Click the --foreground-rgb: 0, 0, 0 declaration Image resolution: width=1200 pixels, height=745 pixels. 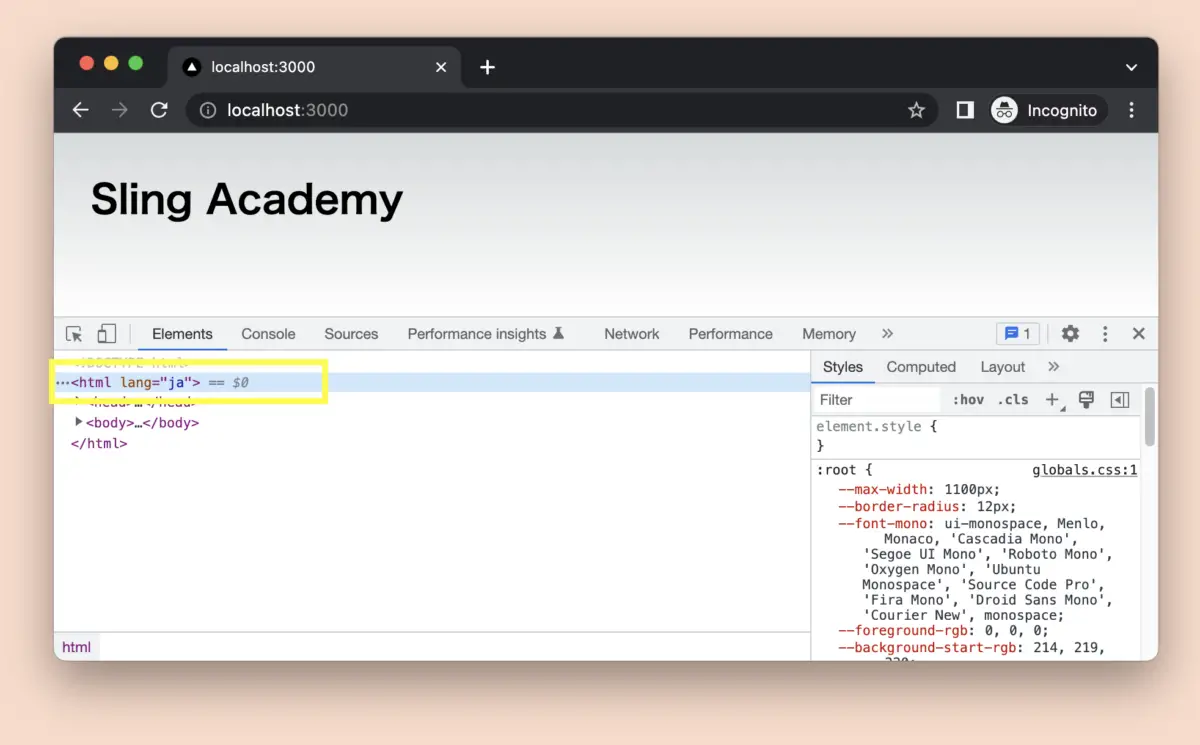[943, 630]
